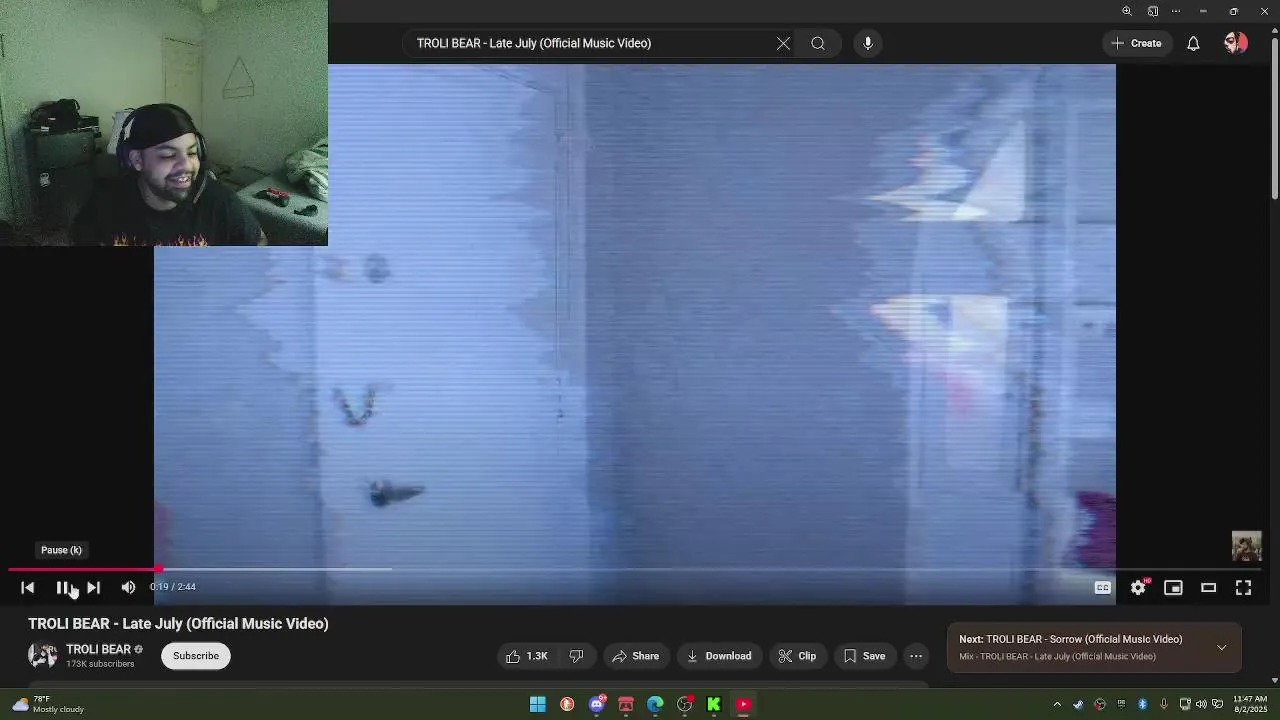The width and height of the screenshot is (1280, 720).
Task: Search with your voice microphone
Action: point(868,43)
